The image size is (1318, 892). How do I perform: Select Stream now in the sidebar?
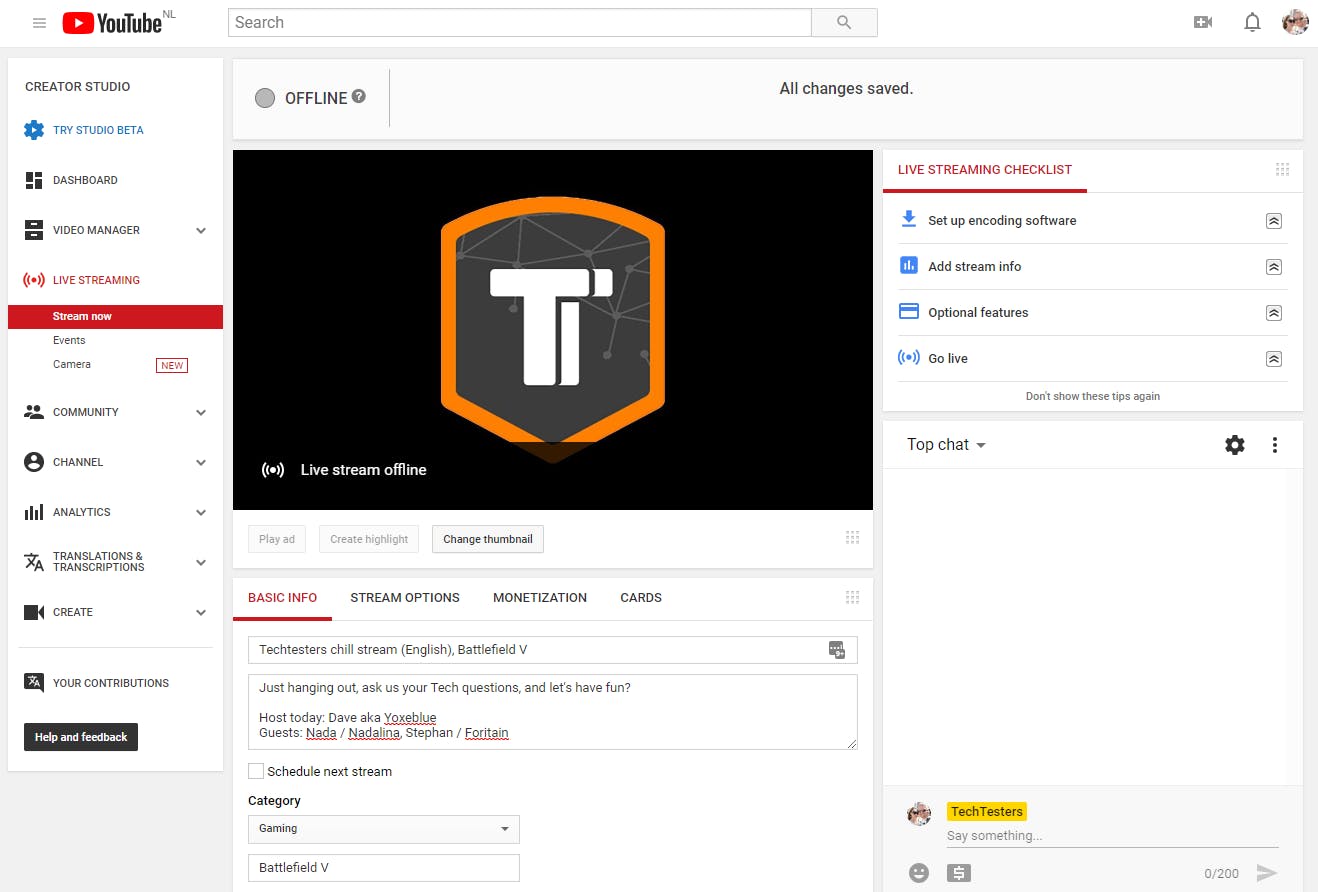(x=115, y=316)
